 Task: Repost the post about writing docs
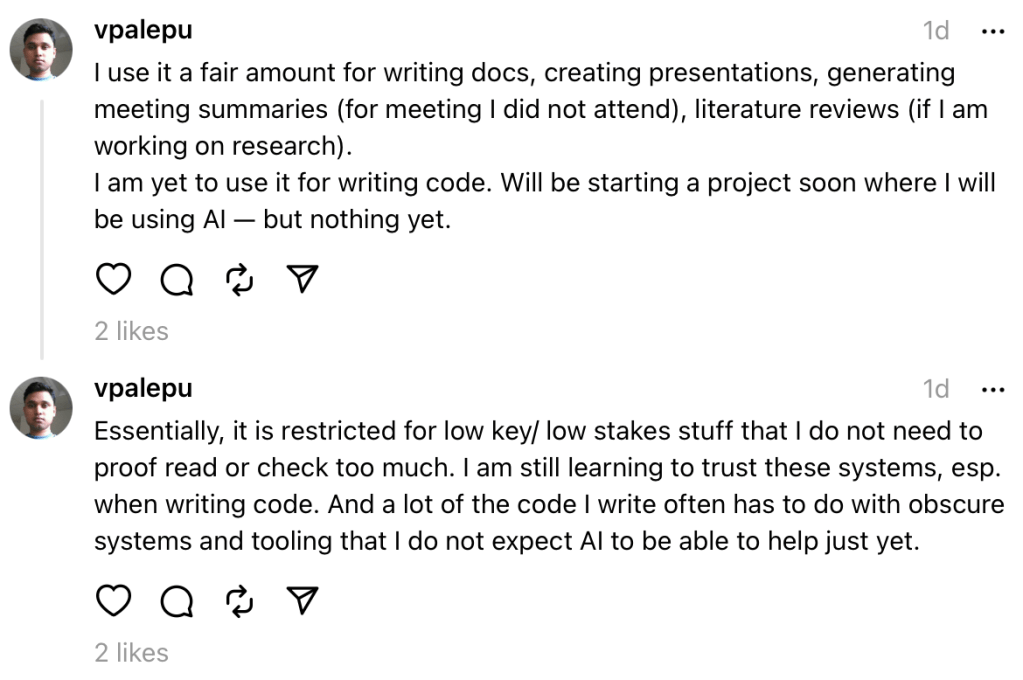coord(240,280)
